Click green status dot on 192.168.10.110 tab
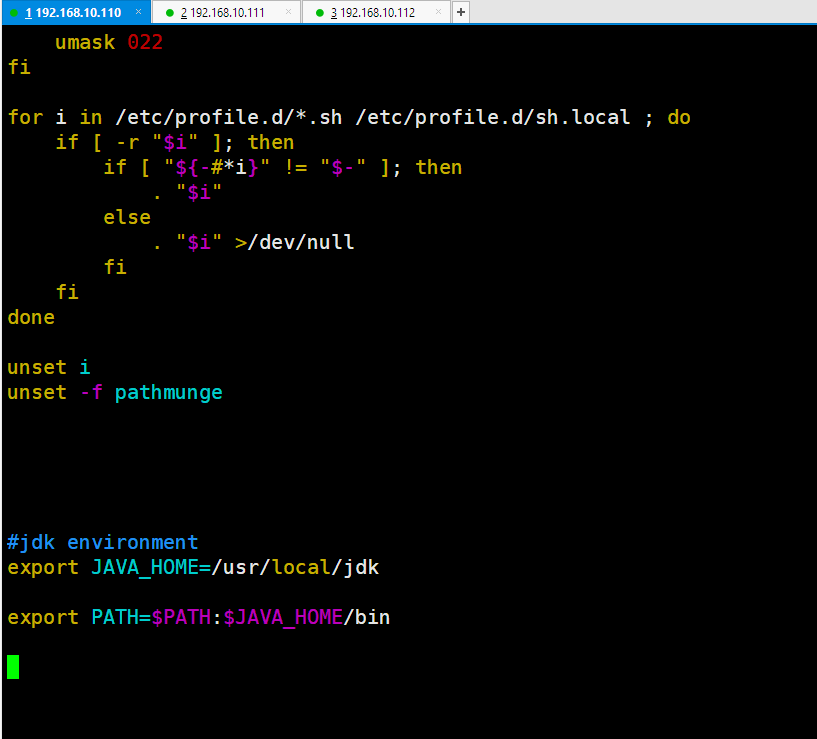This screenshot has width=817, height=739. (14, 13)
